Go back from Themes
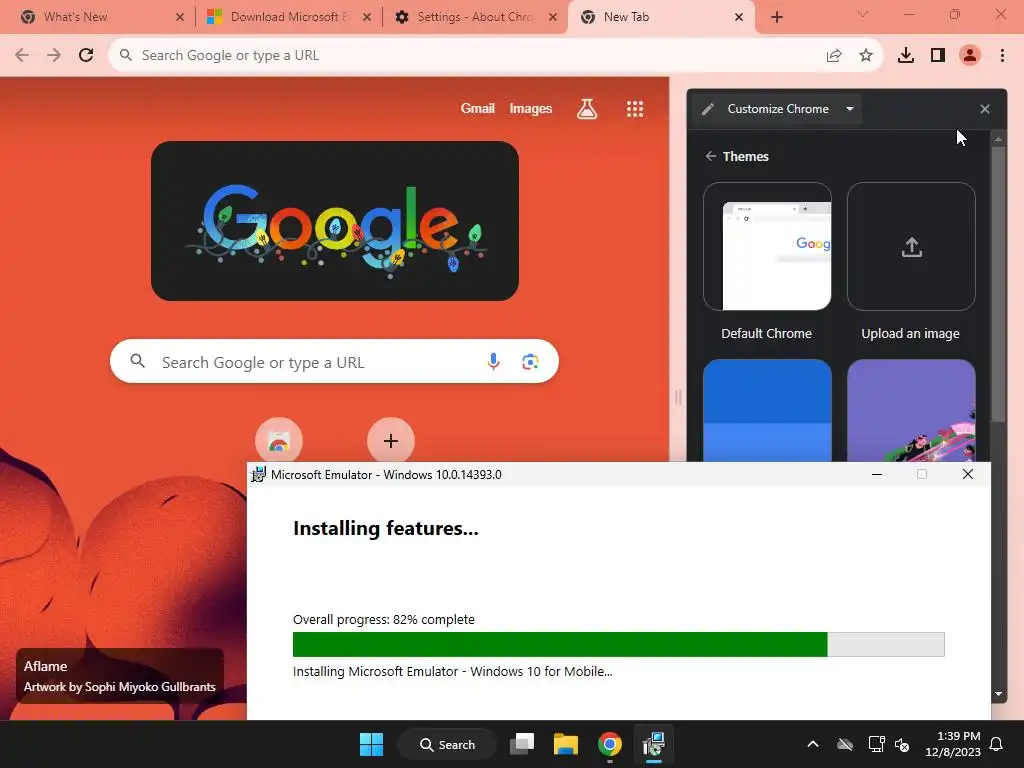The image size is (1024, 768). 711,156
